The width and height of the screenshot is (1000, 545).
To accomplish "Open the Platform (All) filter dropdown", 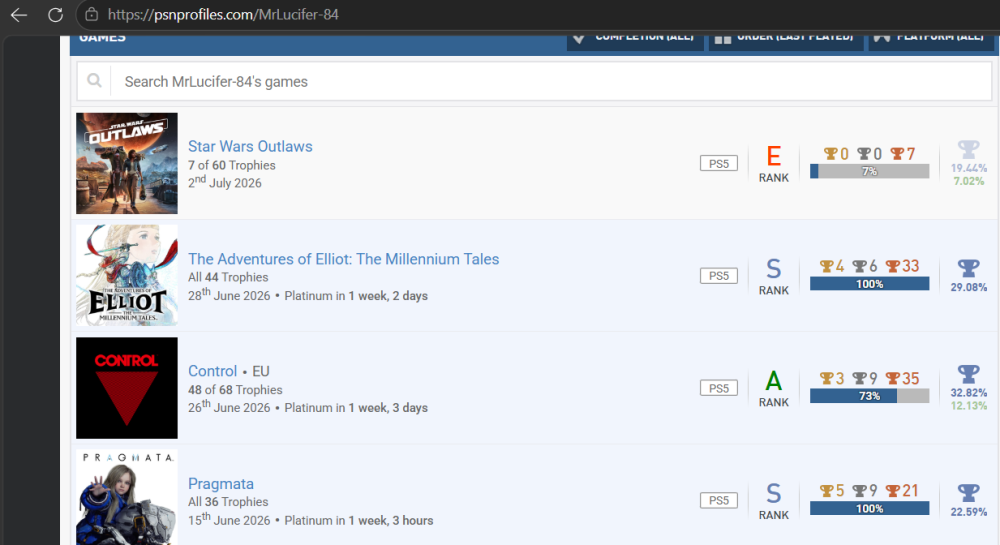I will (x=930, y=39).
